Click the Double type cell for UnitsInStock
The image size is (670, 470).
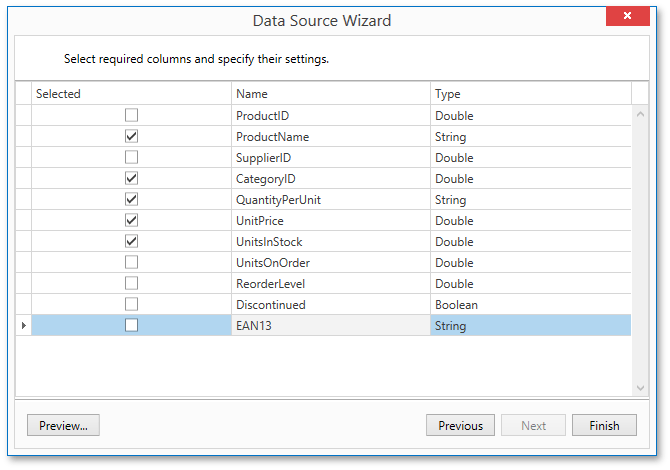tap(531, 241)
